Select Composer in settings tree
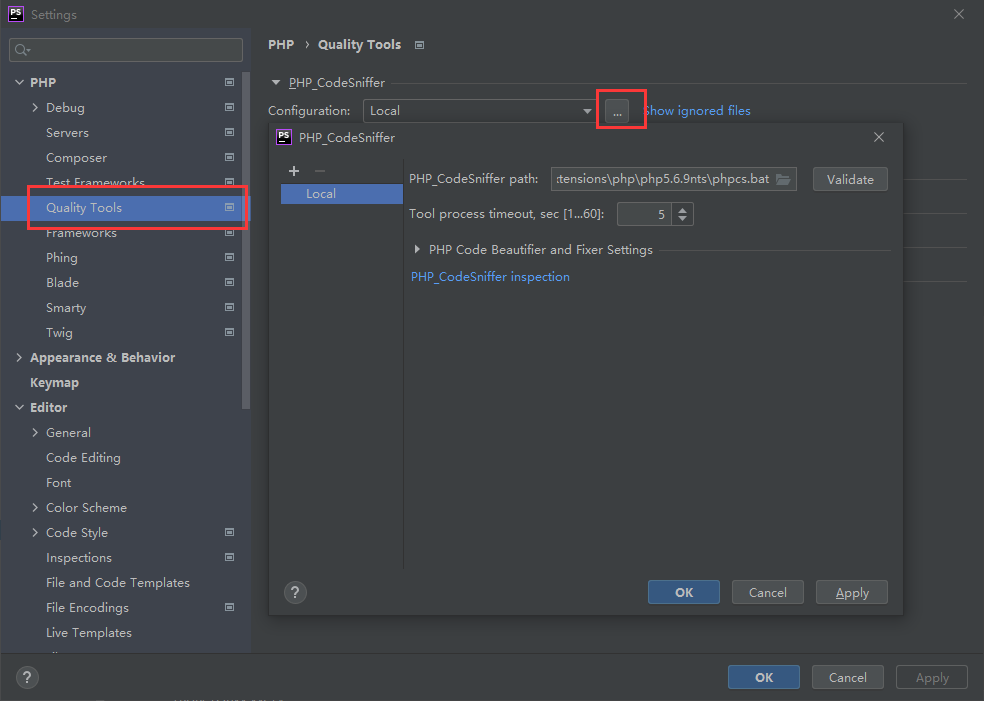The width and height of the screenshot is (984, 701). pyautogui.click(x=77, y=158)
